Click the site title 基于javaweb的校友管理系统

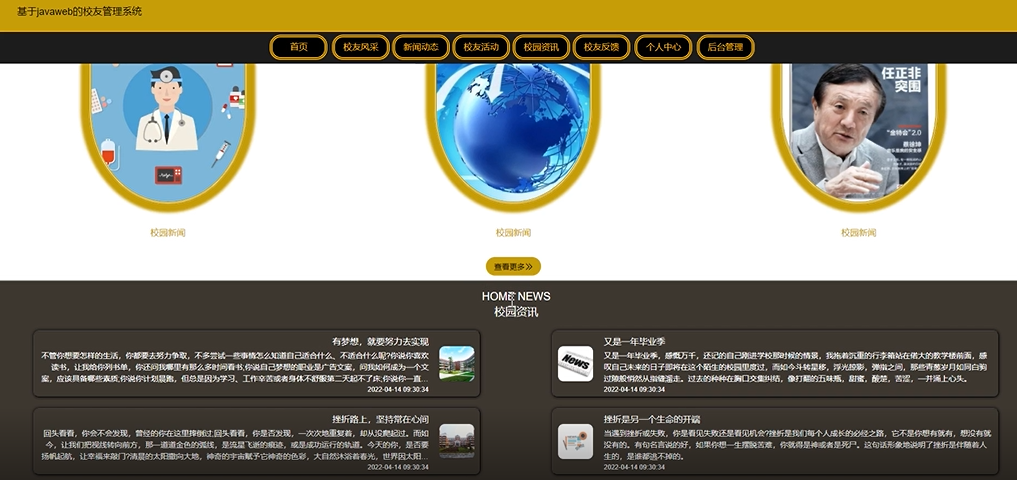click(x=79, y=12)
